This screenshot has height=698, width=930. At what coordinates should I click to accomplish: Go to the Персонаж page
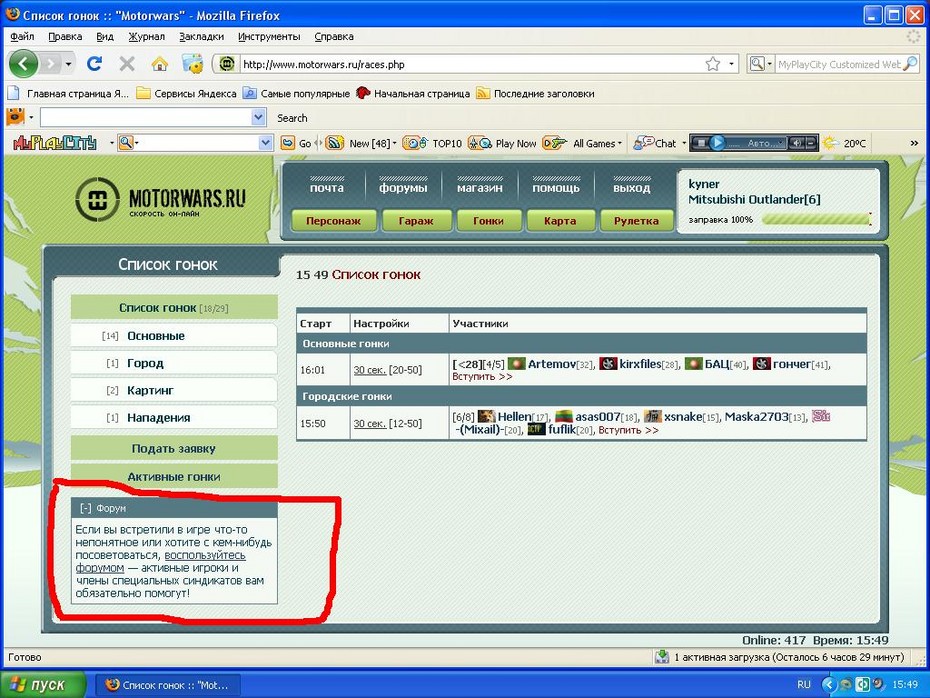point(333,221)
